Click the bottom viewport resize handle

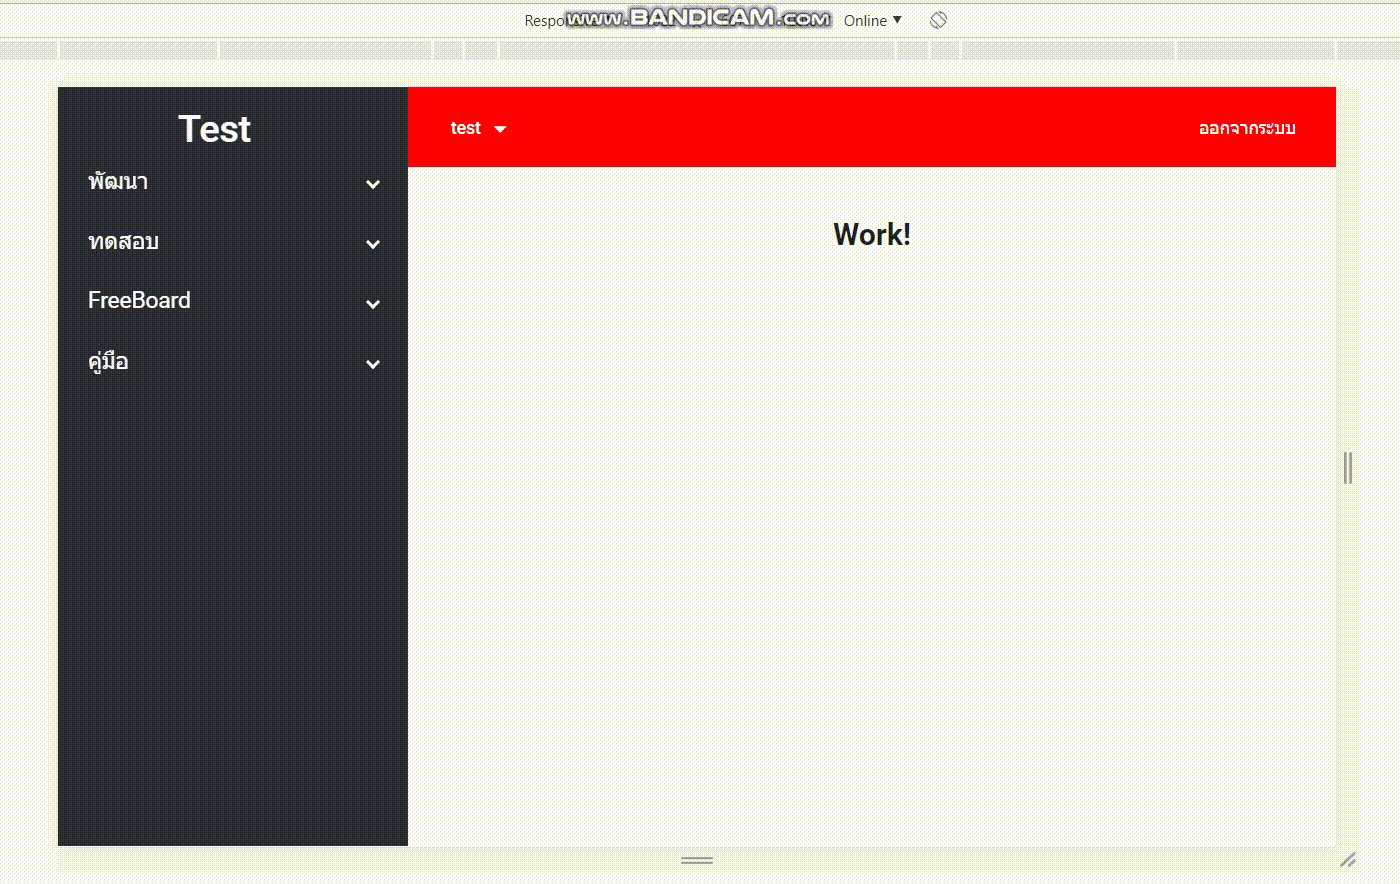pyautogui.click(x=697, y=859)
